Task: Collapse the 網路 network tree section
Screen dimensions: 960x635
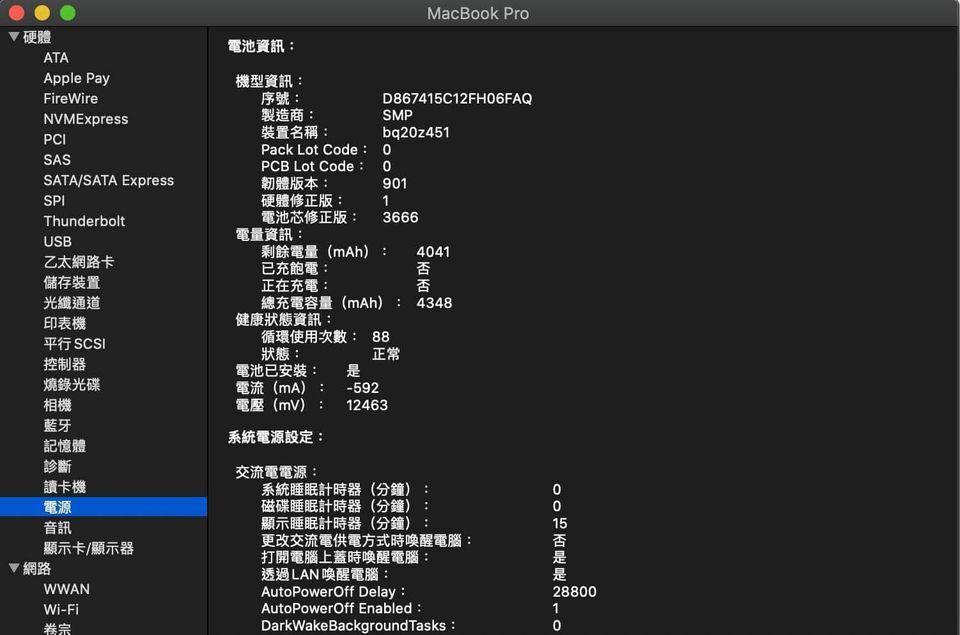Action: 13,568
